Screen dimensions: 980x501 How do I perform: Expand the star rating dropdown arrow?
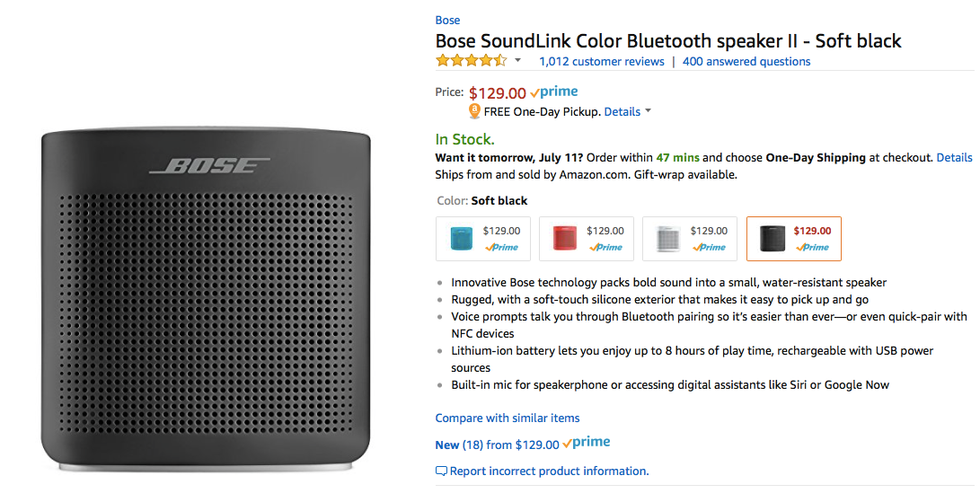pyautogui.click(x=518, y=61)
